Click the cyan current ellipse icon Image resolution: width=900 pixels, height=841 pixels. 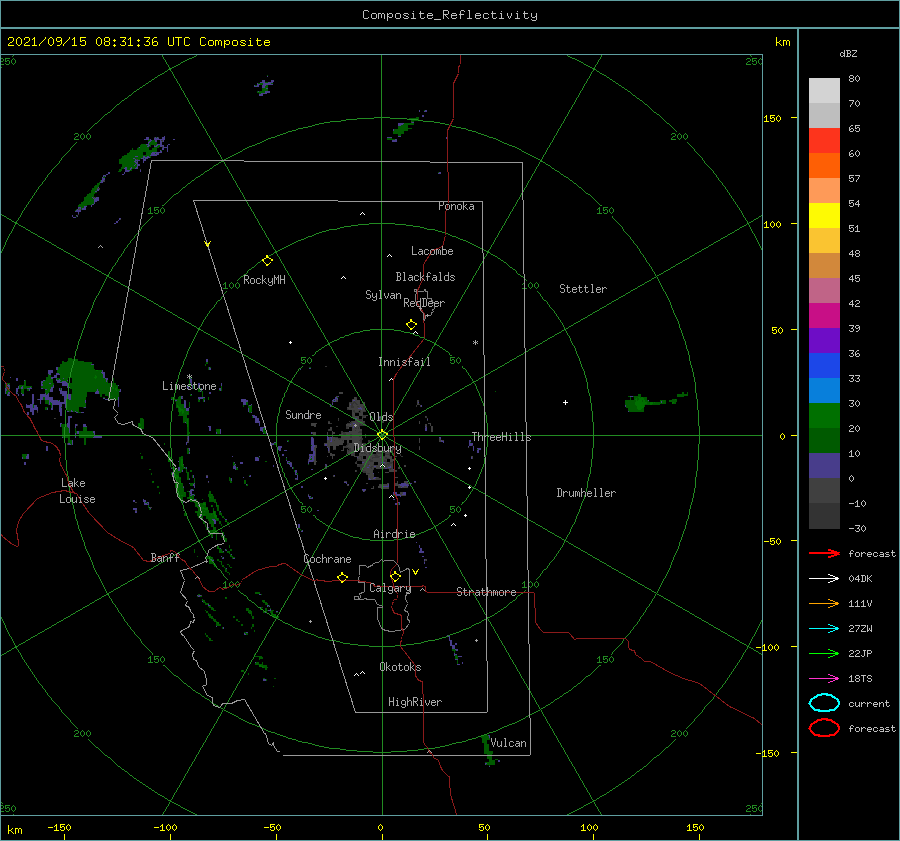824,703
